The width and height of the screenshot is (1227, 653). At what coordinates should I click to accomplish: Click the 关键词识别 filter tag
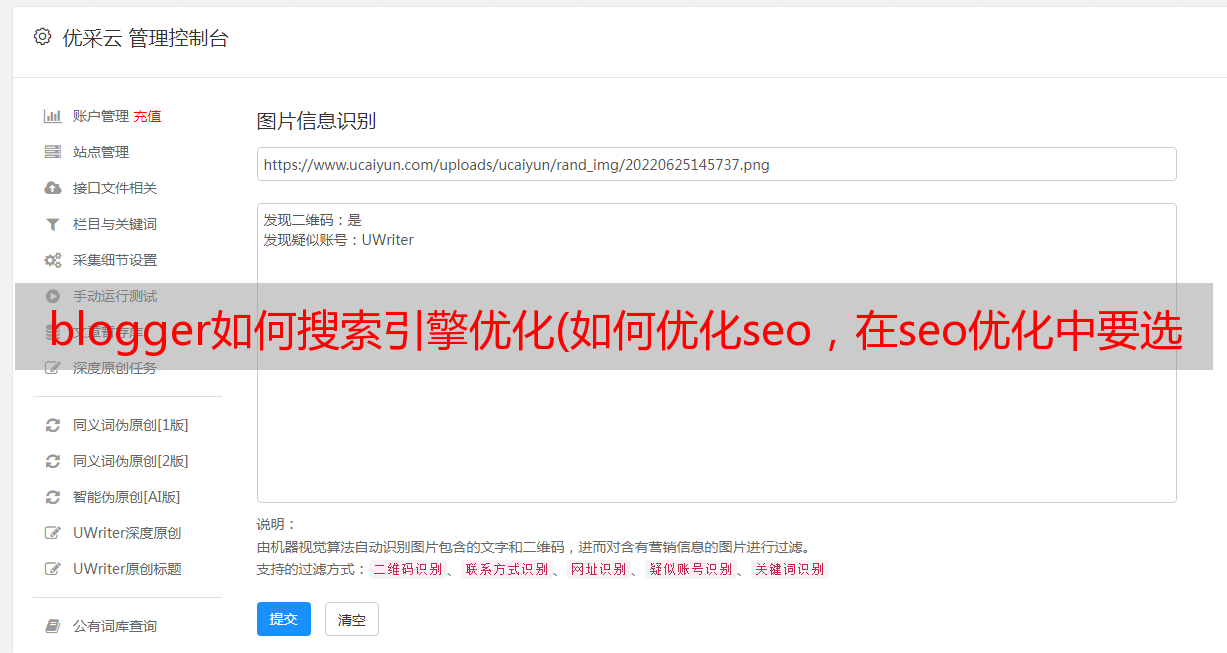pos(789,569)
